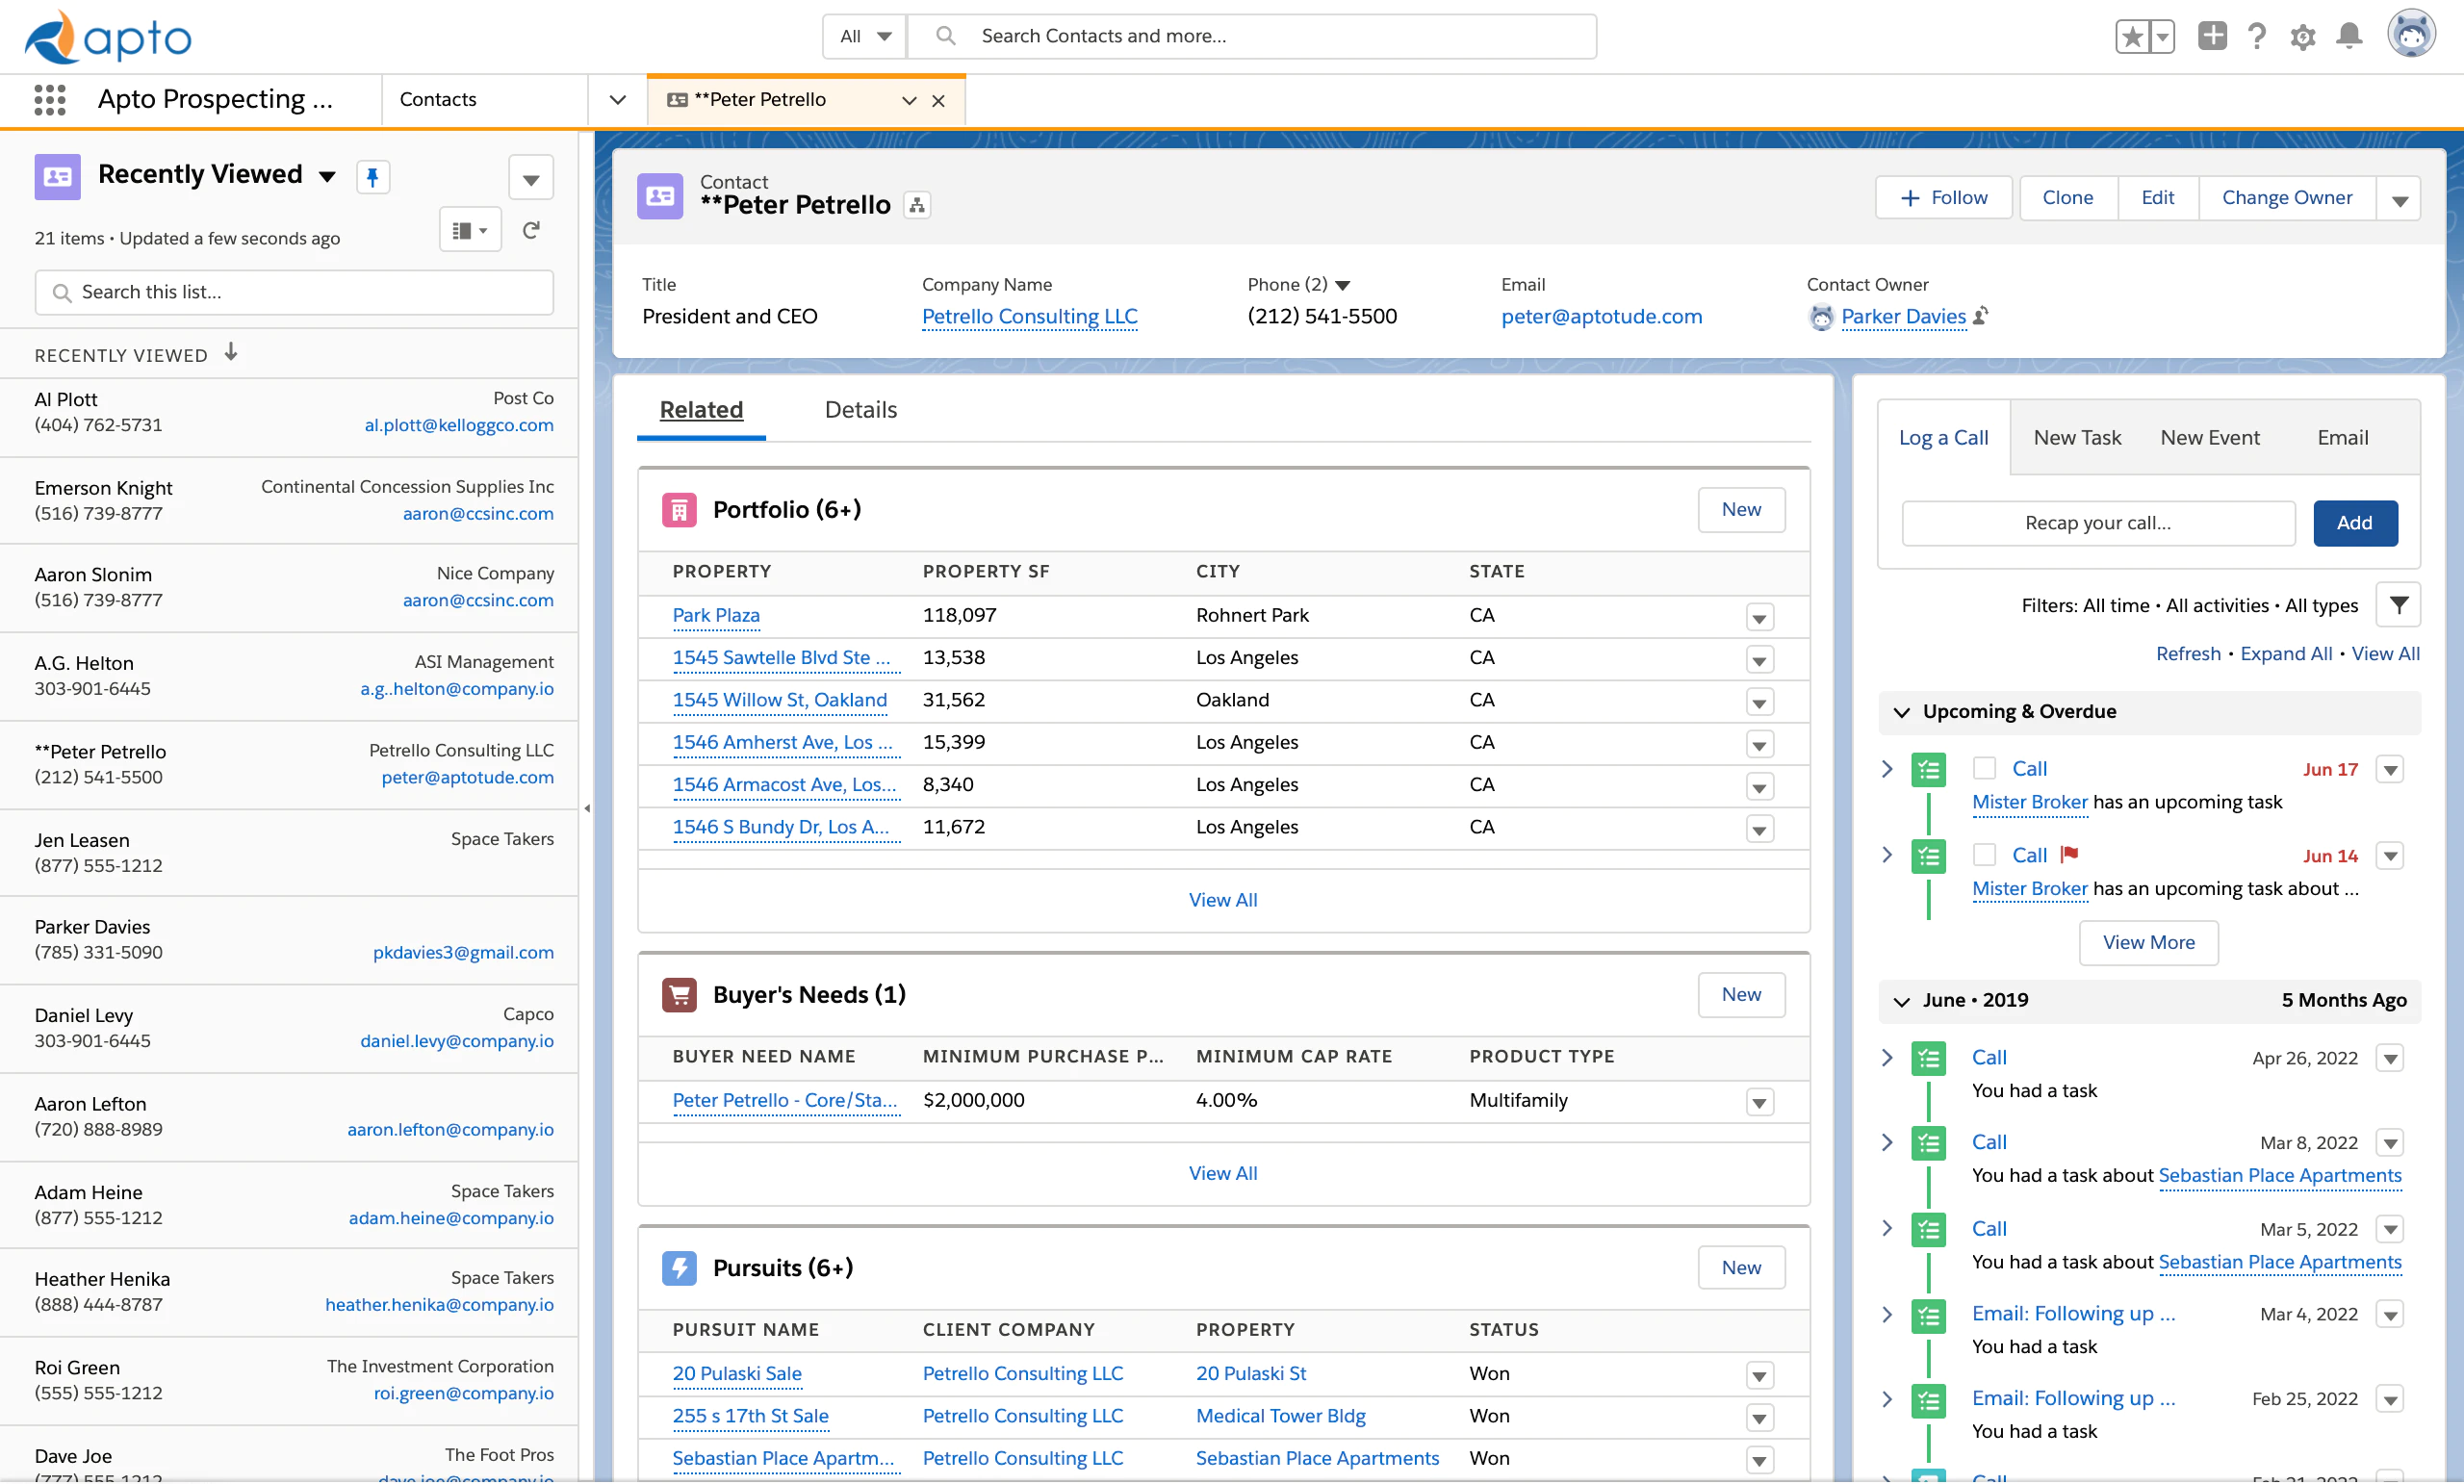This screenshot has height=1484, width=2464.
Task: Open the activity timeline filter icon
Action: click(x=2398, y=605)
